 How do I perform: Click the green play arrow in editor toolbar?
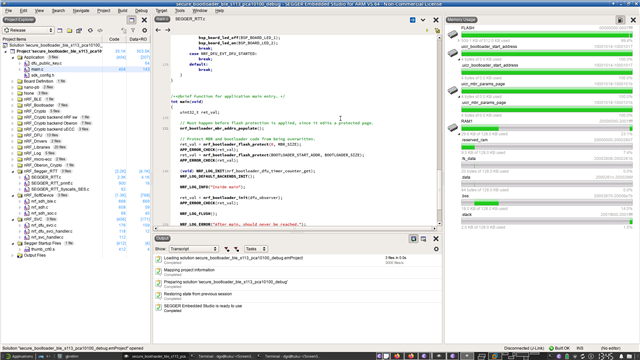(x=427, y=30)
